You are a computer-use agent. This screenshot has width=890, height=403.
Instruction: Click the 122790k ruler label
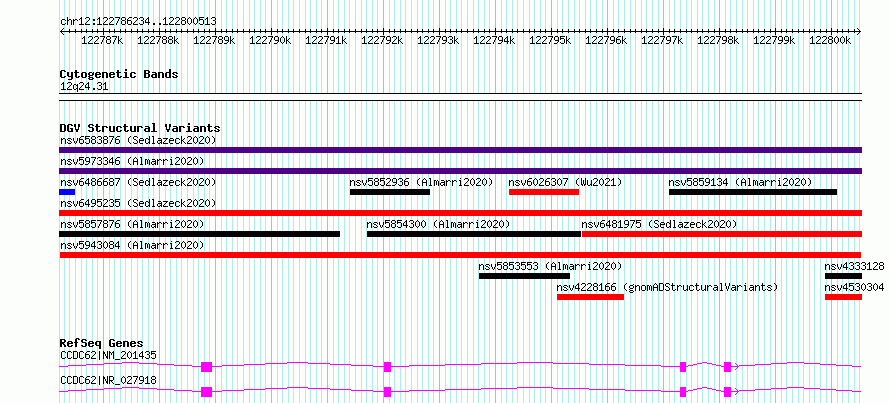point(270,40)
